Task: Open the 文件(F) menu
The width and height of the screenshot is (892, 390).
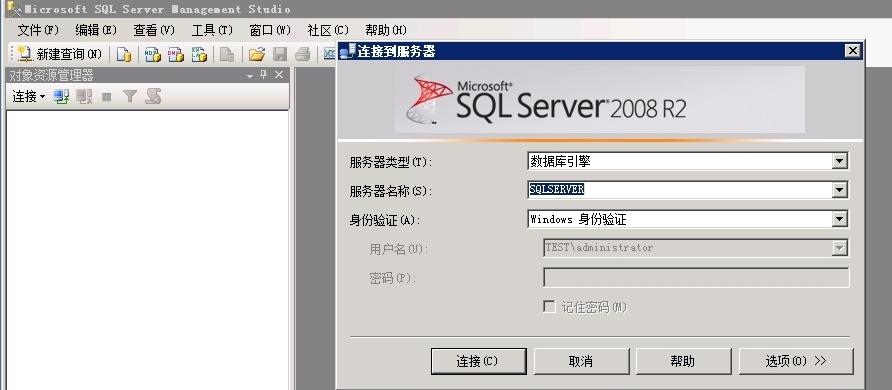Action: click(38, 30)
